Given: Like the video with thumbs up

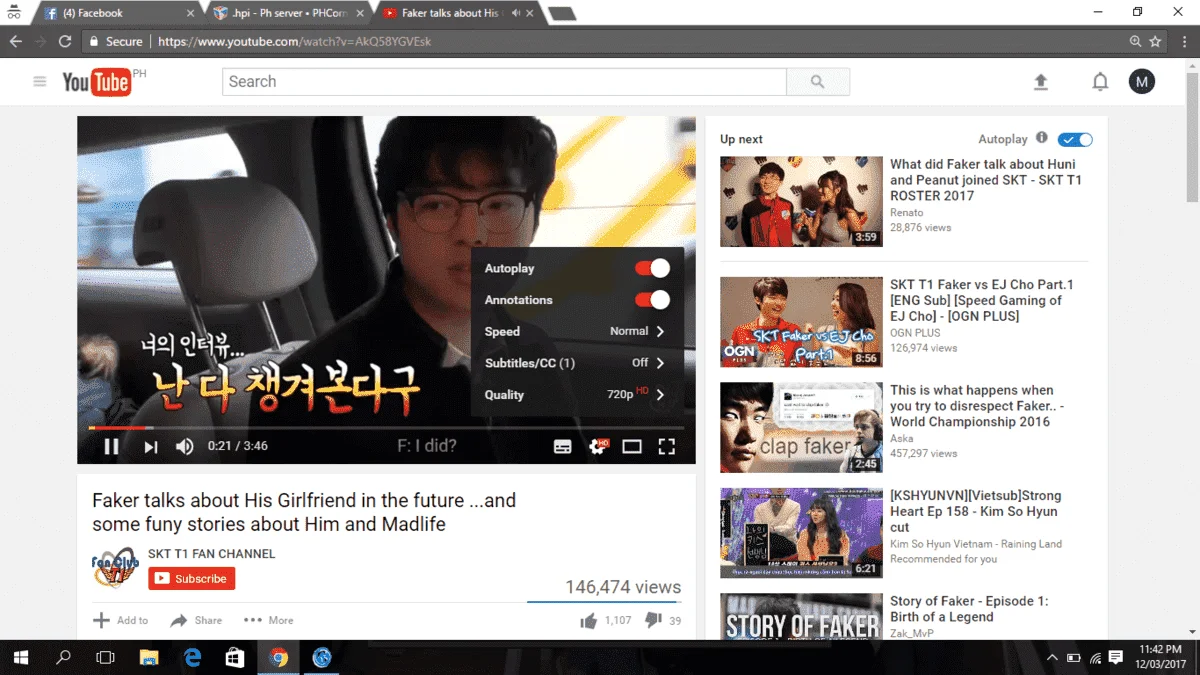Looking at the screenshot, I should point(589,621).
